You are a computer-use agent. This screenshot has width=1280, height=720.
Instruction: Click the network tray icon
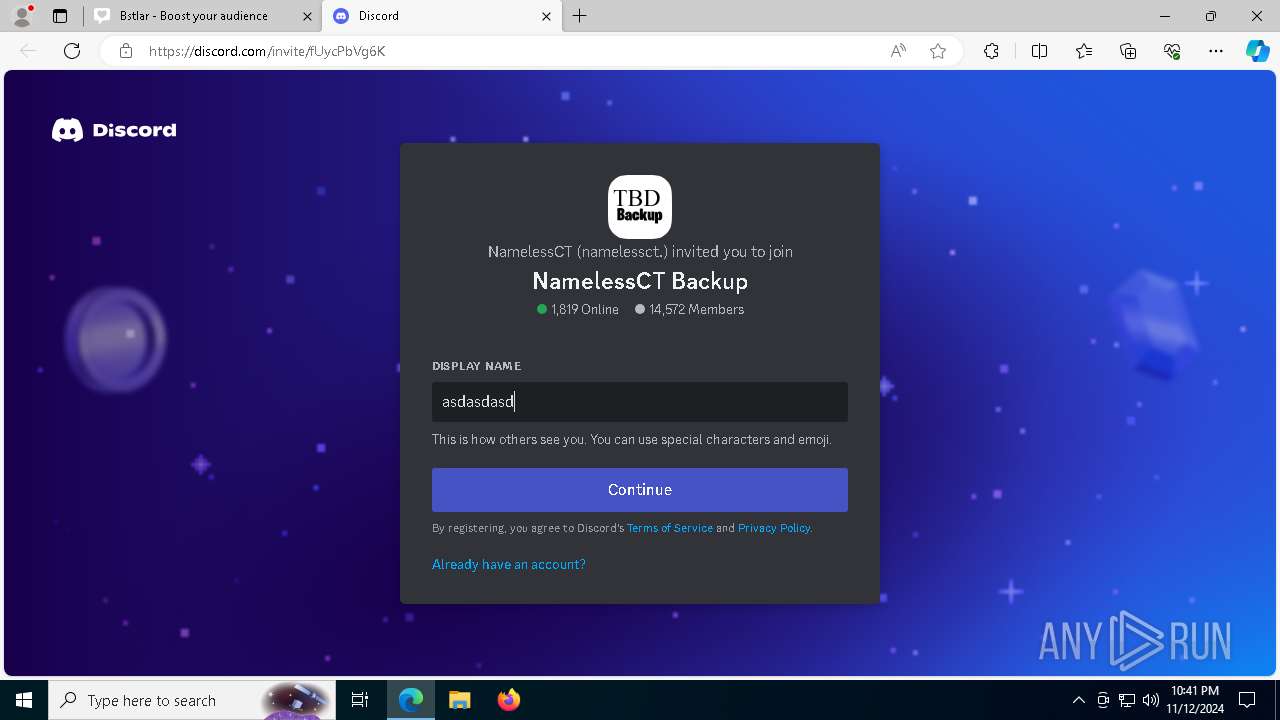[1127, 700]
